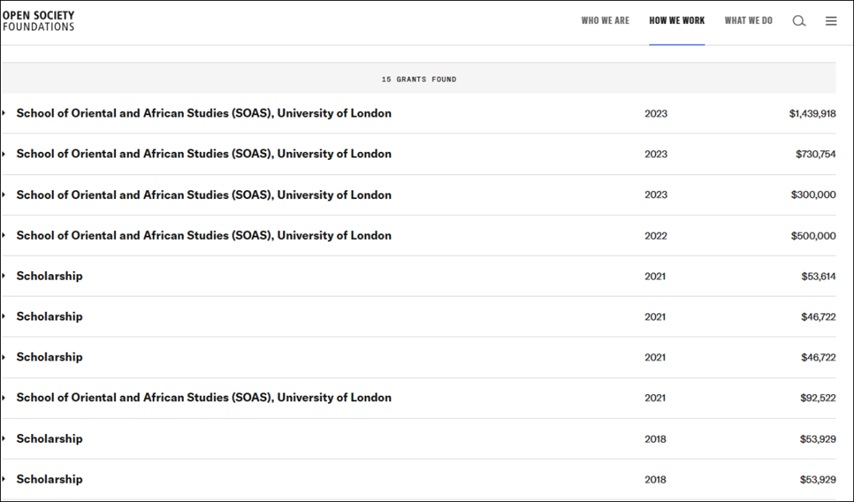The width and height of the screenshot is (854, 502).
Task: Expand triangle on the 2022 $500,000 grant
Action: coord(4,236)
